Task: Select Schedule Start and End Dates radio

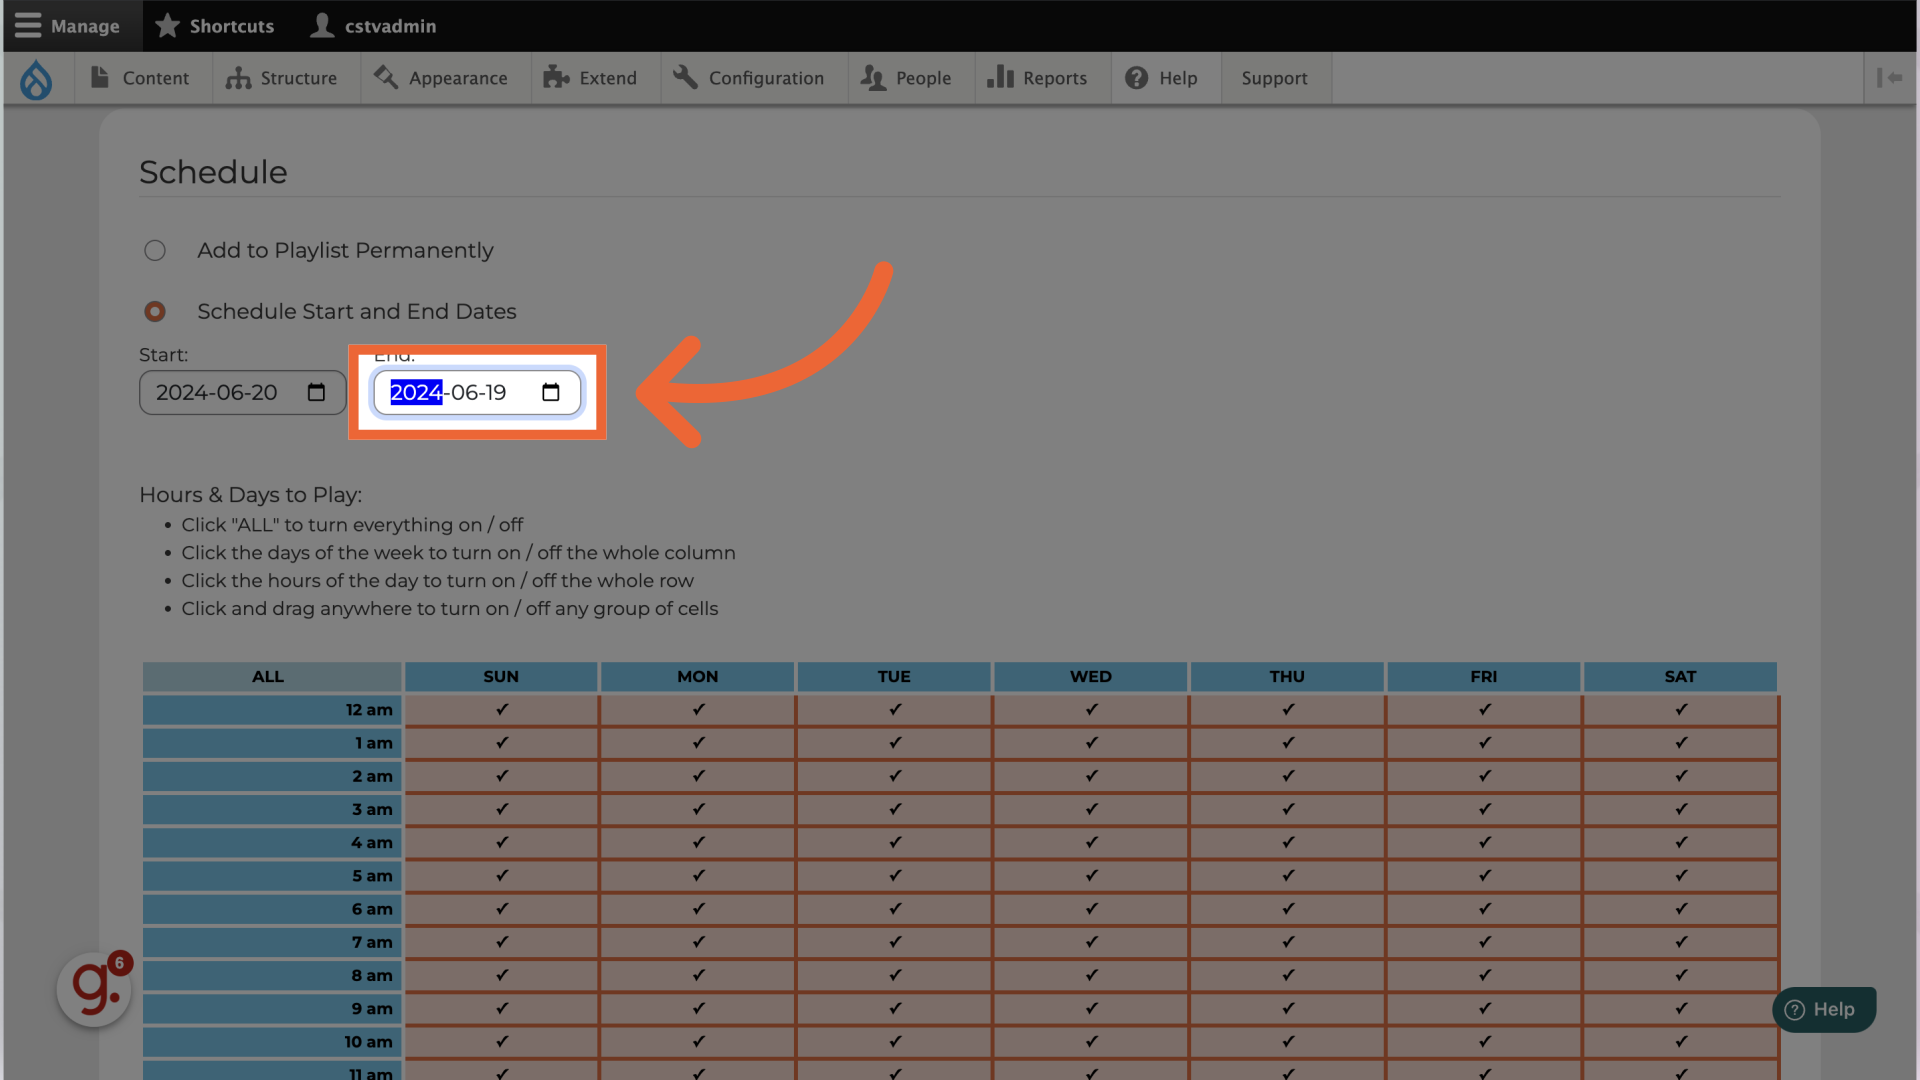Action: pyautogui.click(x=155, y=312)
